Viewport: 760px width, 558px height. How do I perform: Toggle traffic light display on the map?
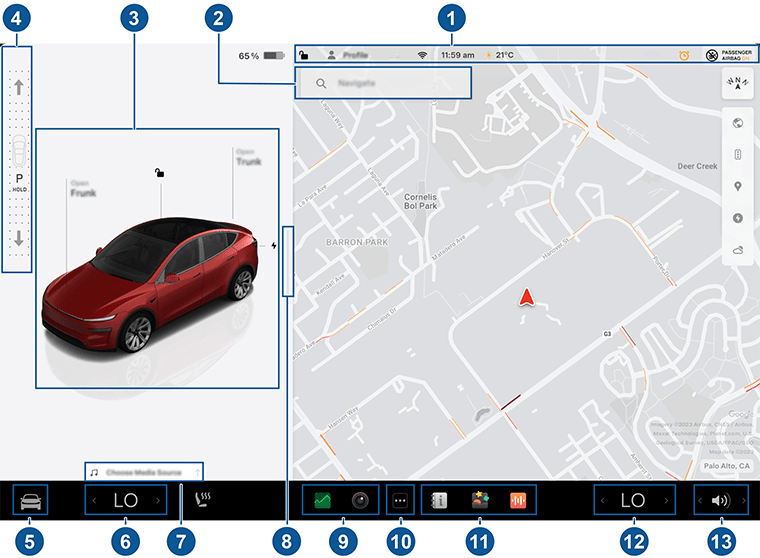point(739,155)
